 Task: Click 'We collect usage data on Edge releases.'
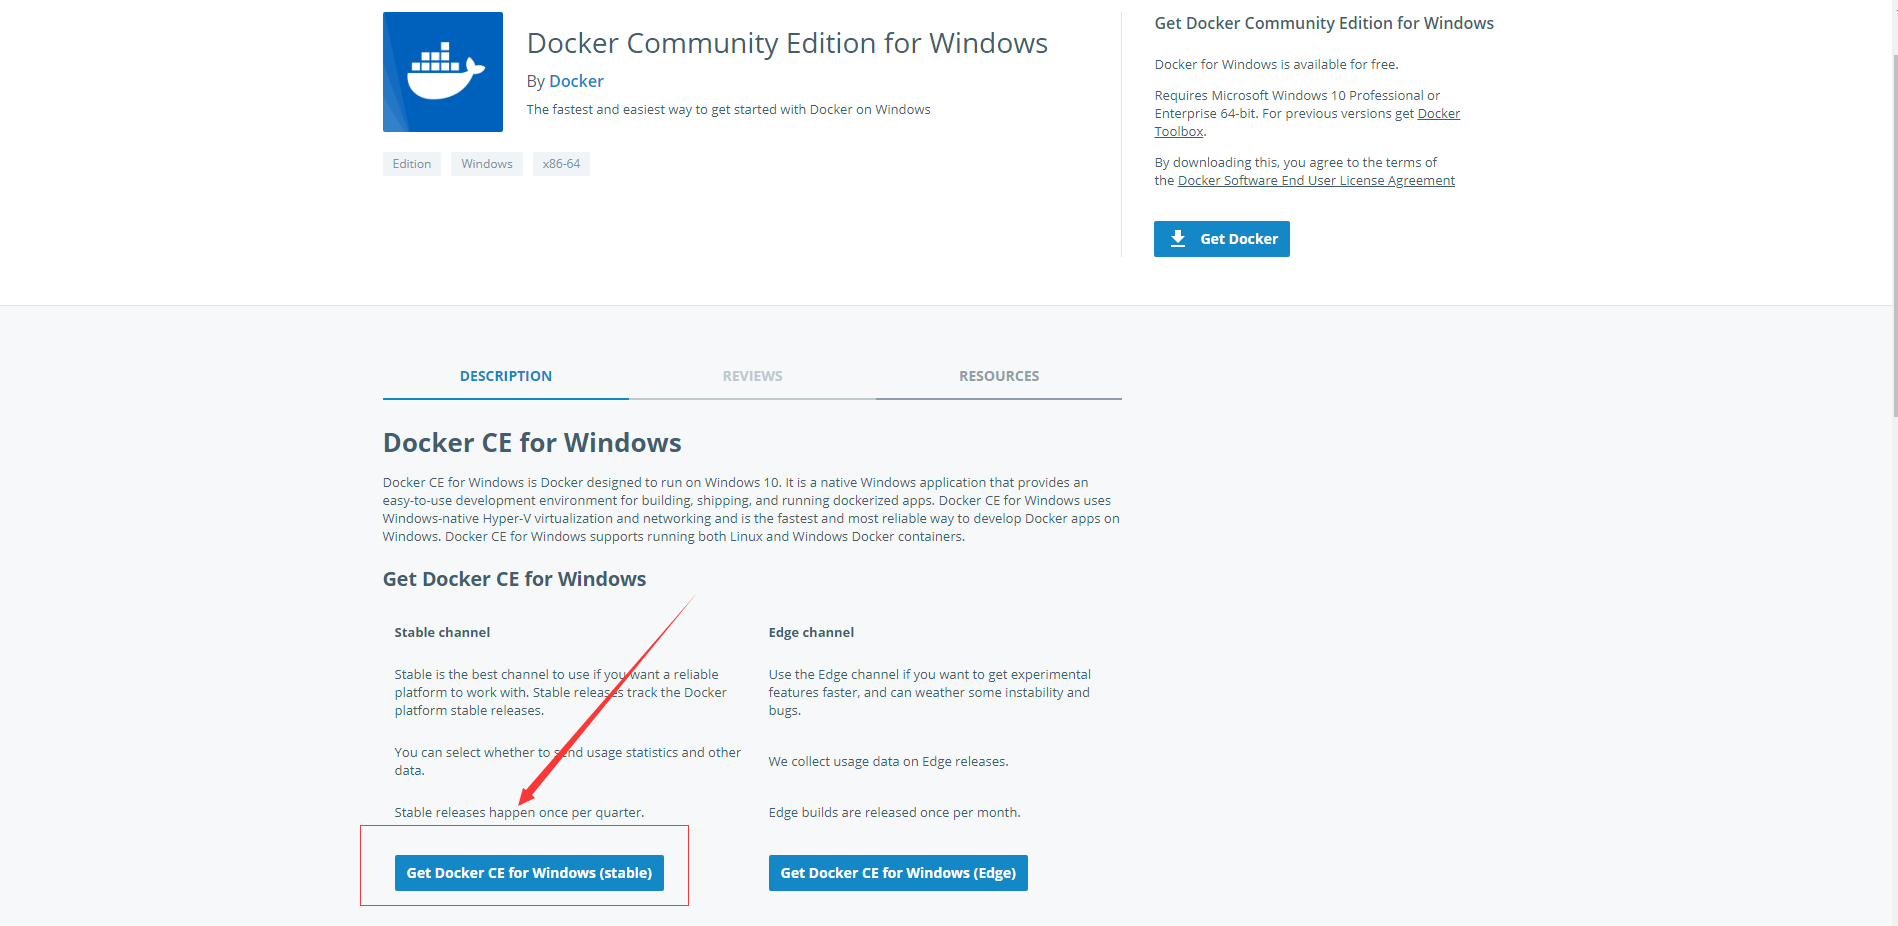point(888,762)
